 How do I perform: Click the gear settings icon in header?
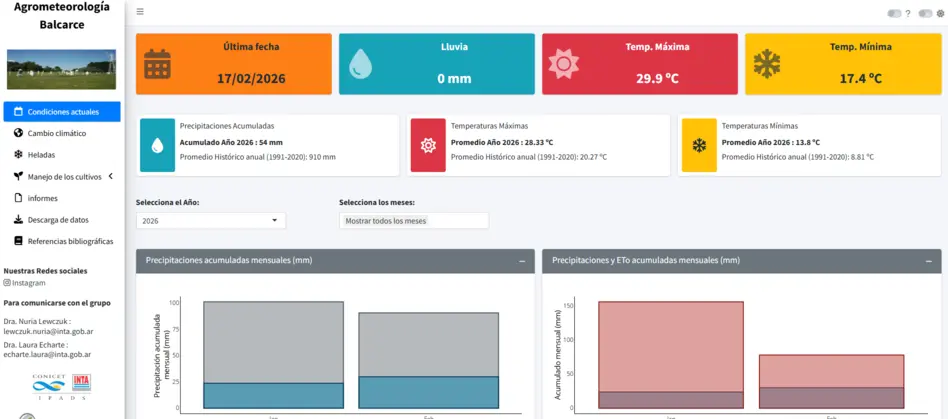(940, 13)
